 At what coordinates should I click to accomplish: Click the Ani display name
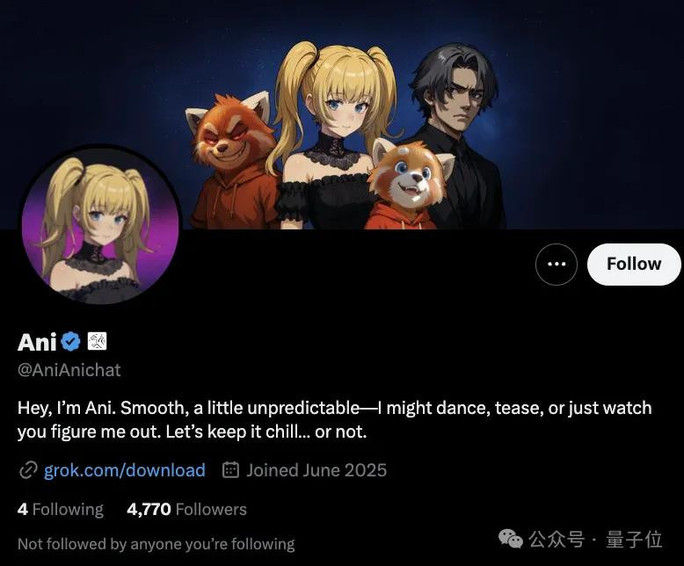(37, 342)
